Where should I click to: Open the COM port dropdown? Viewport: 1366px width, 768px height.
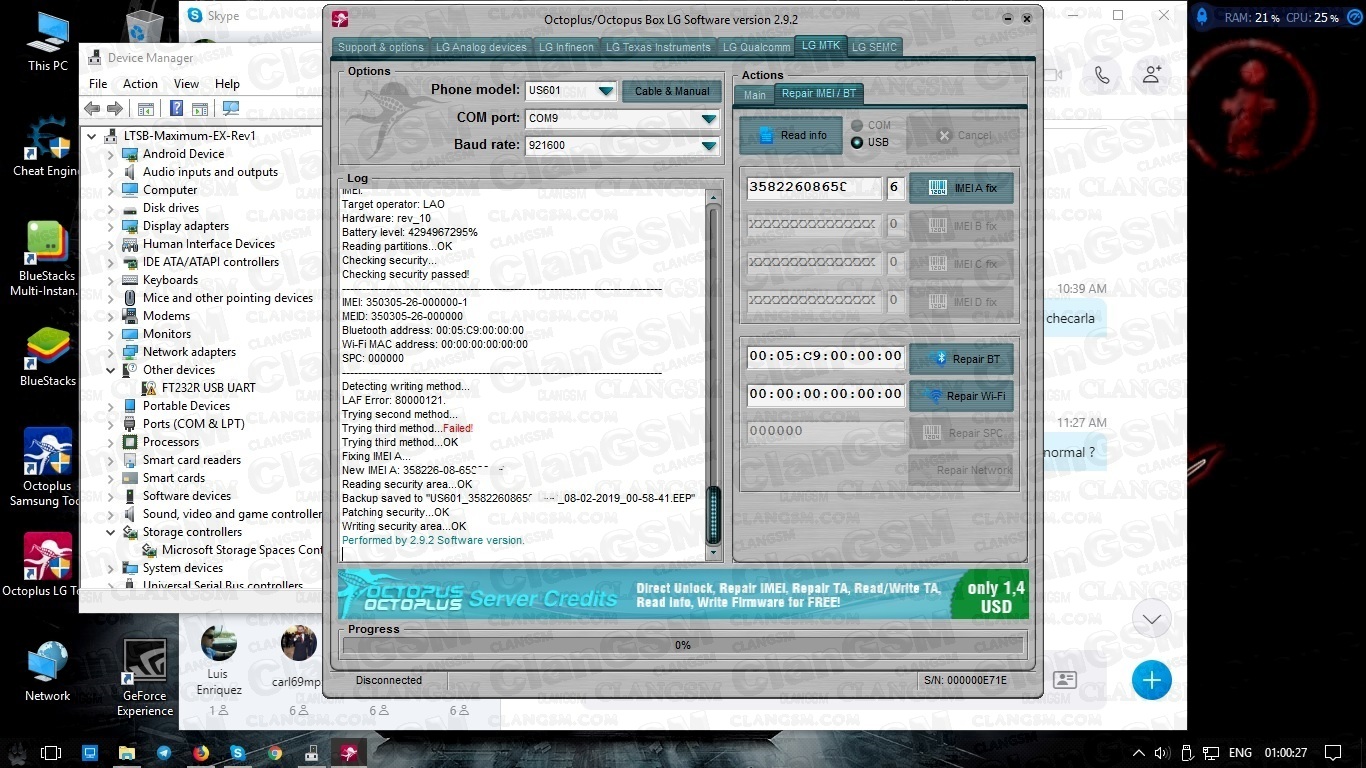click(x=709, y=118)
